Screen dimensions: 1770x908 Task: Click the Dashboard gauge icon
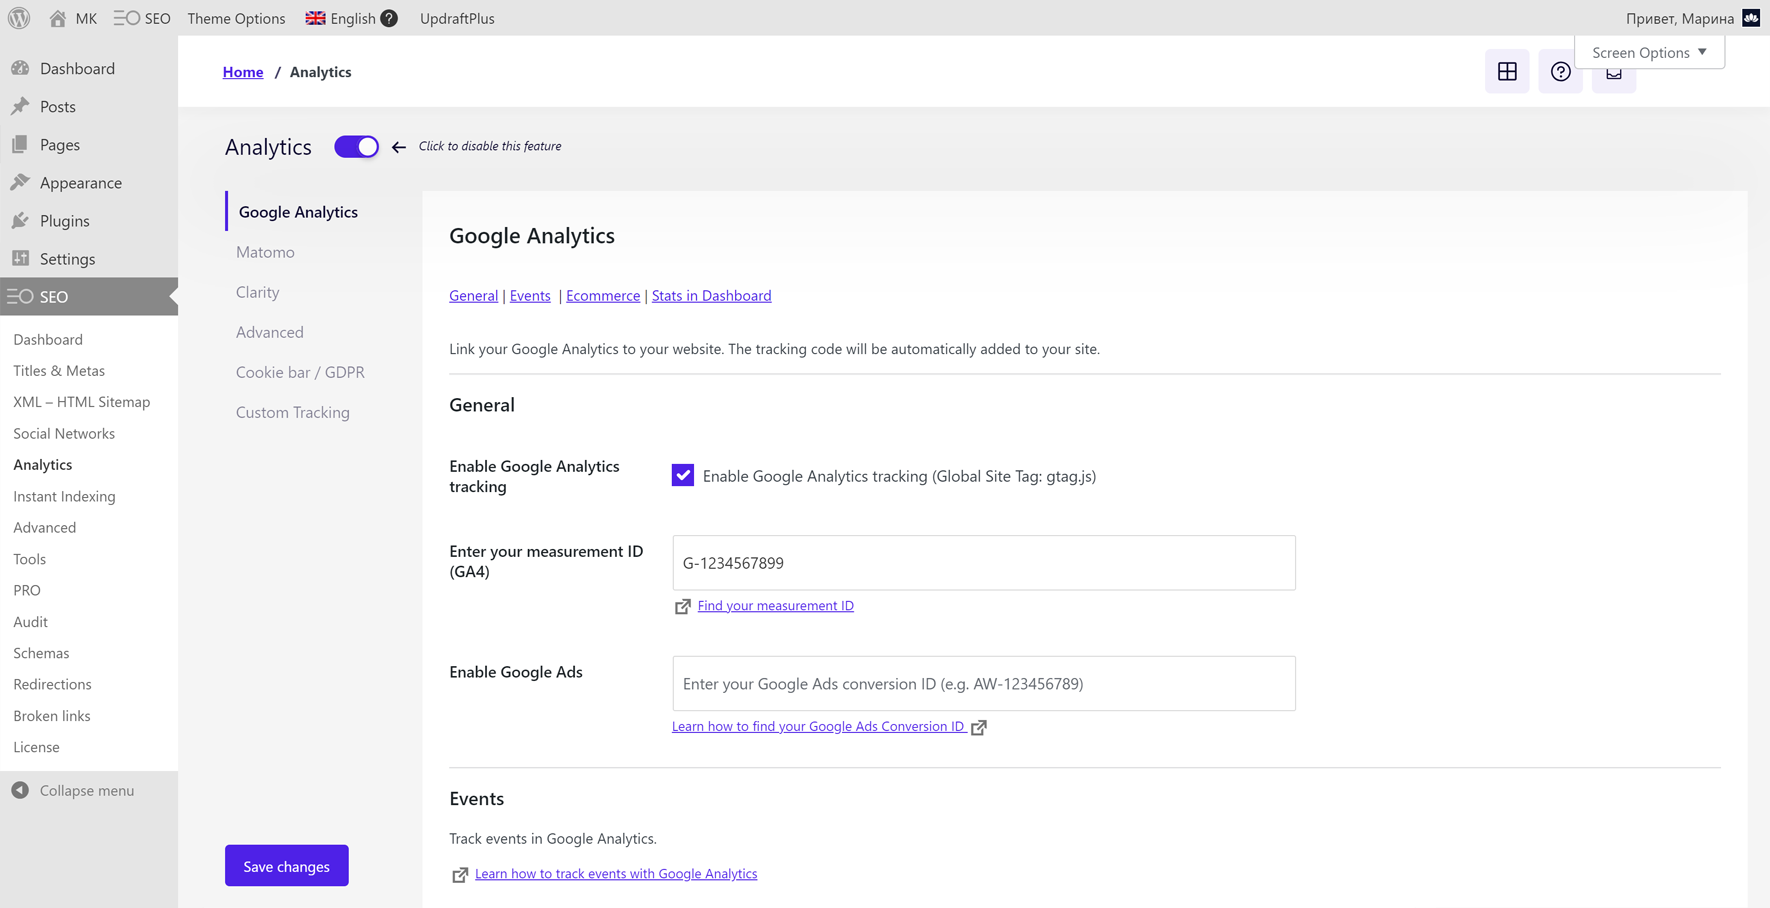[20, 68]
